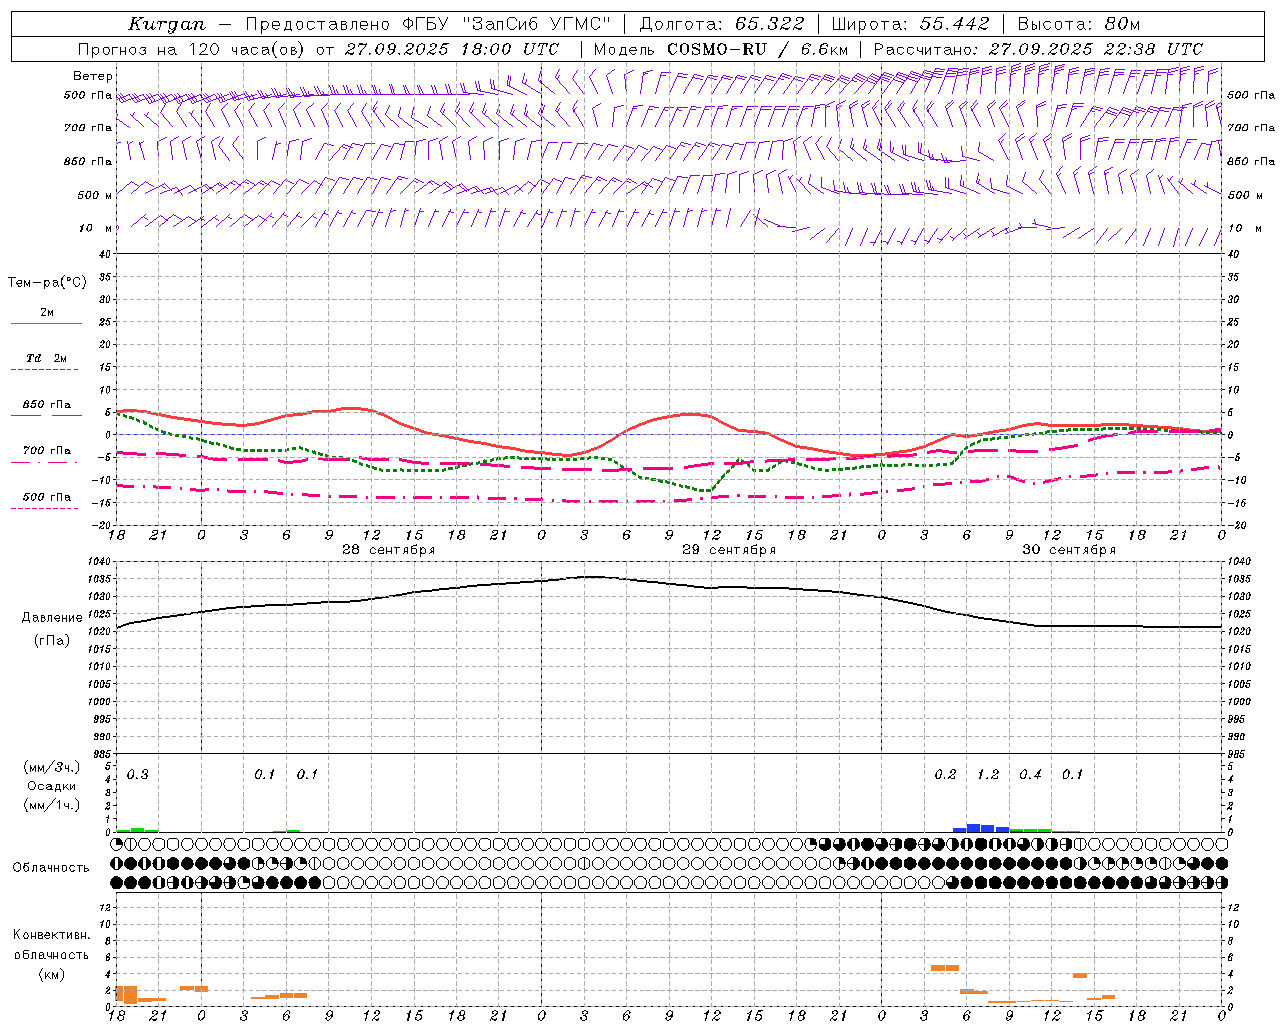This screenshot has width=1280, height=1024.
Task: Click the "0.3" precipitation amount value
Action: 137,775
